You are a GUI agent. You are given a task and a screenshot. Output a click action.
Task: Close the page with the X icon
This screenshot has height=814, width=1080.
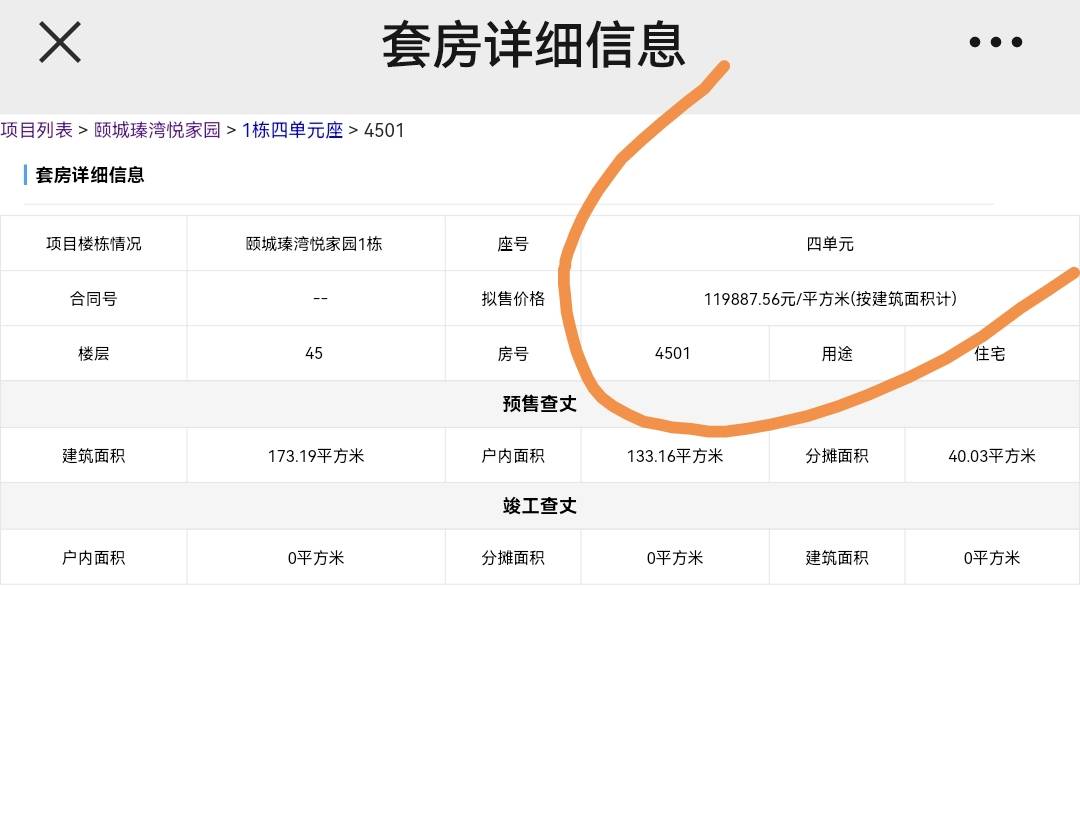tap(60, 43)
